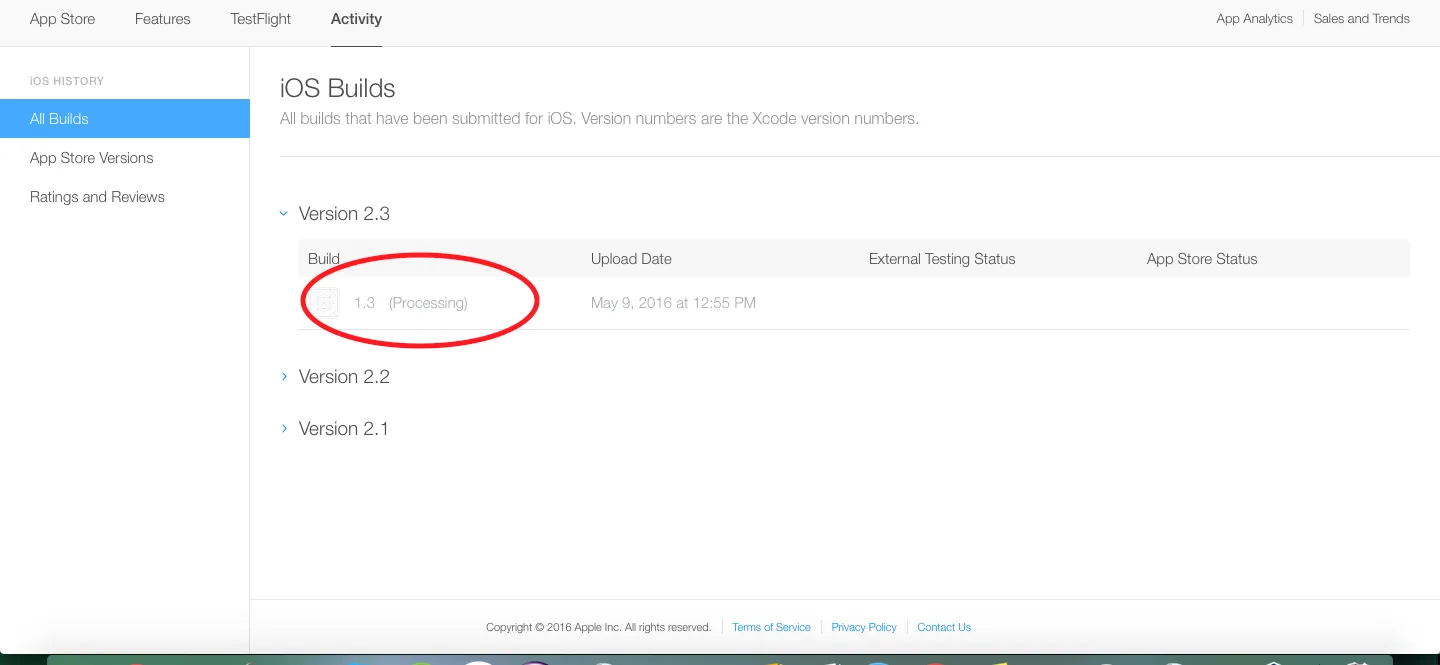The image size is (1440, 665).
Task: Open the TestFlight tab
Action: 260,19
